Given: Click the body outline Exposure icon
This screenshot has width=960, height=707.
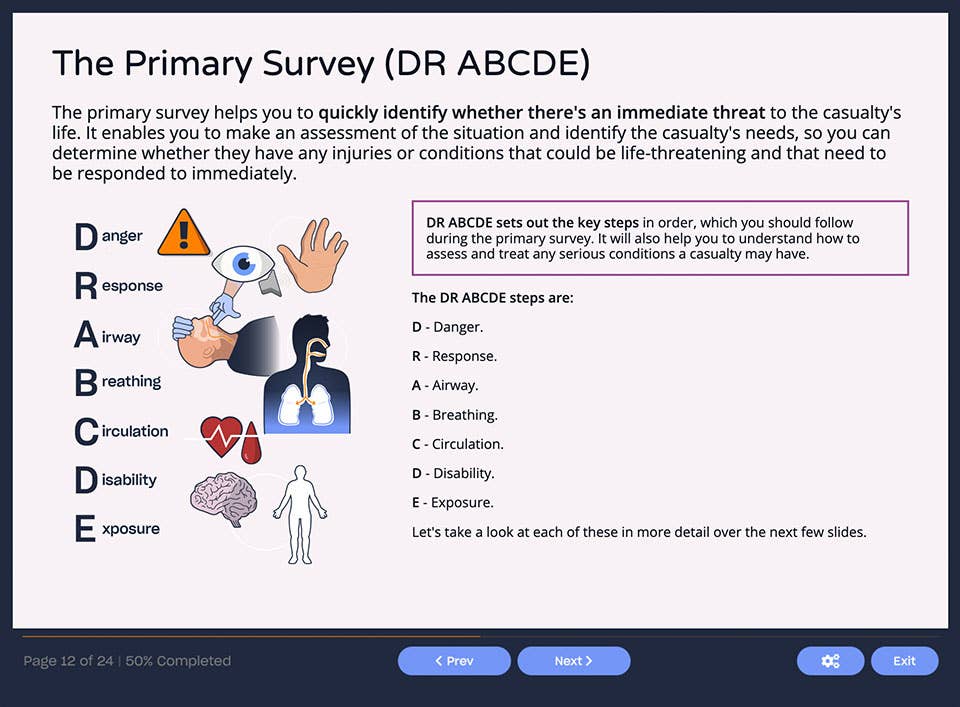Looking at the screenshot, I should coord(300,515).
